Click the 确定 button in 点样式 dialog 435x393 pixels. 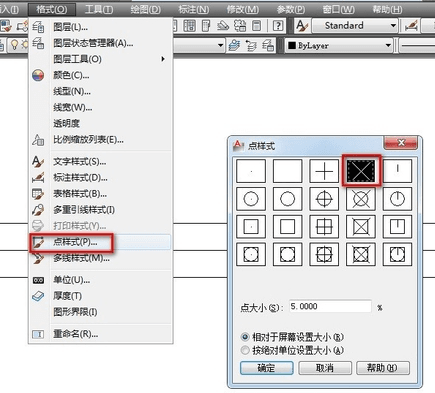coord(267,368)
